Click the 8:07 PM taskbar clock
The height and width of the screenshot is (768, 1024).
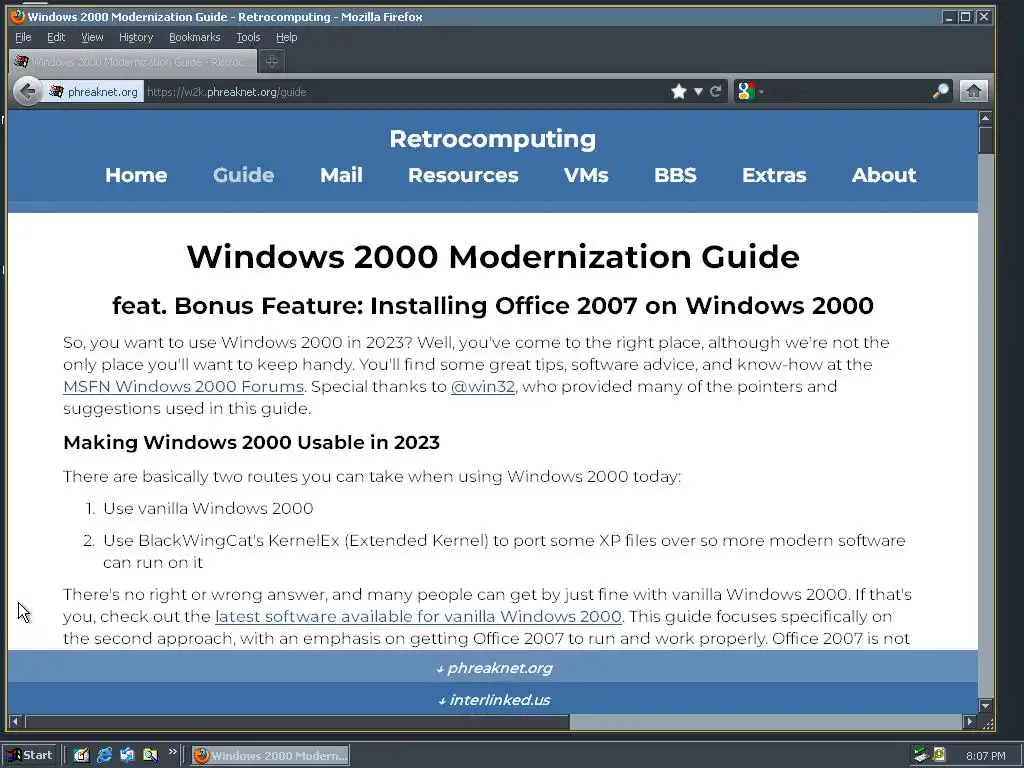point(985,756)
